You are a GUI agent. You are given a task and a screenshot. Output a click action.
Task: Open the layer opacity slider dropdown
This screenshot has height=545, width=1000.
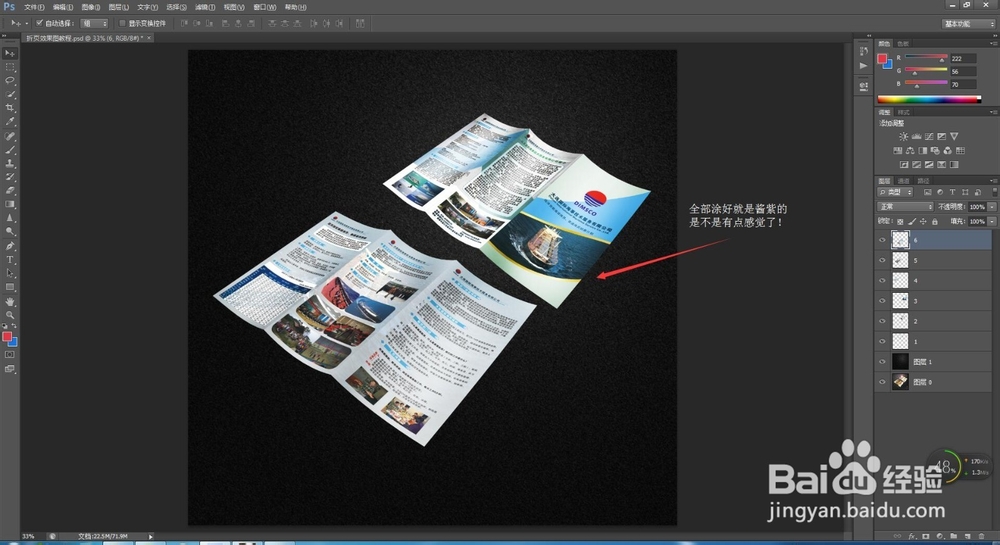tap(992, 207)
